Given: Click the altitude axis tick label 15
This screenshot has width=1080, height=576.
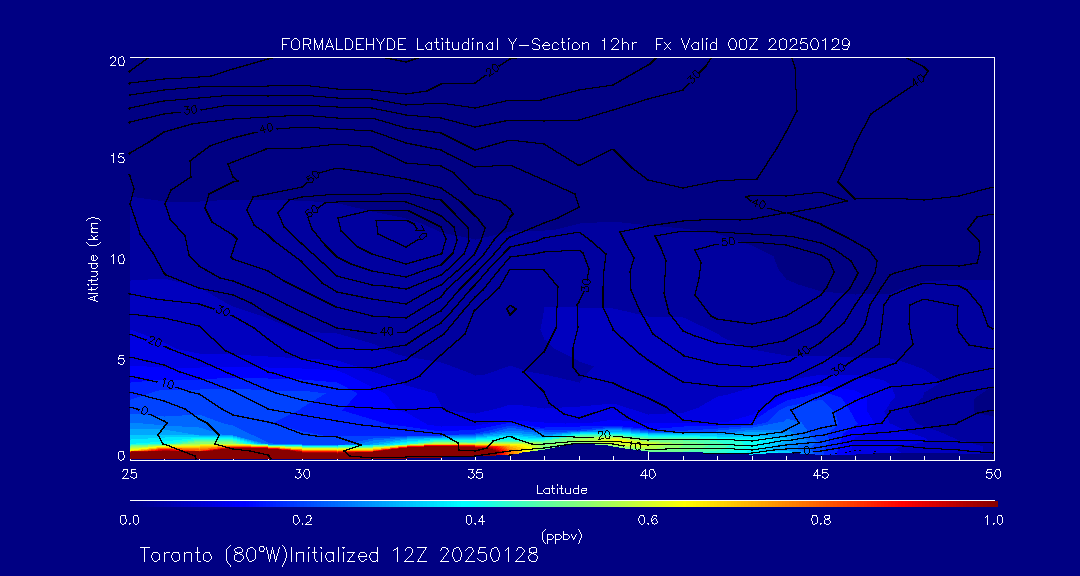Looking at the screenshot, I should pos(116,158).
